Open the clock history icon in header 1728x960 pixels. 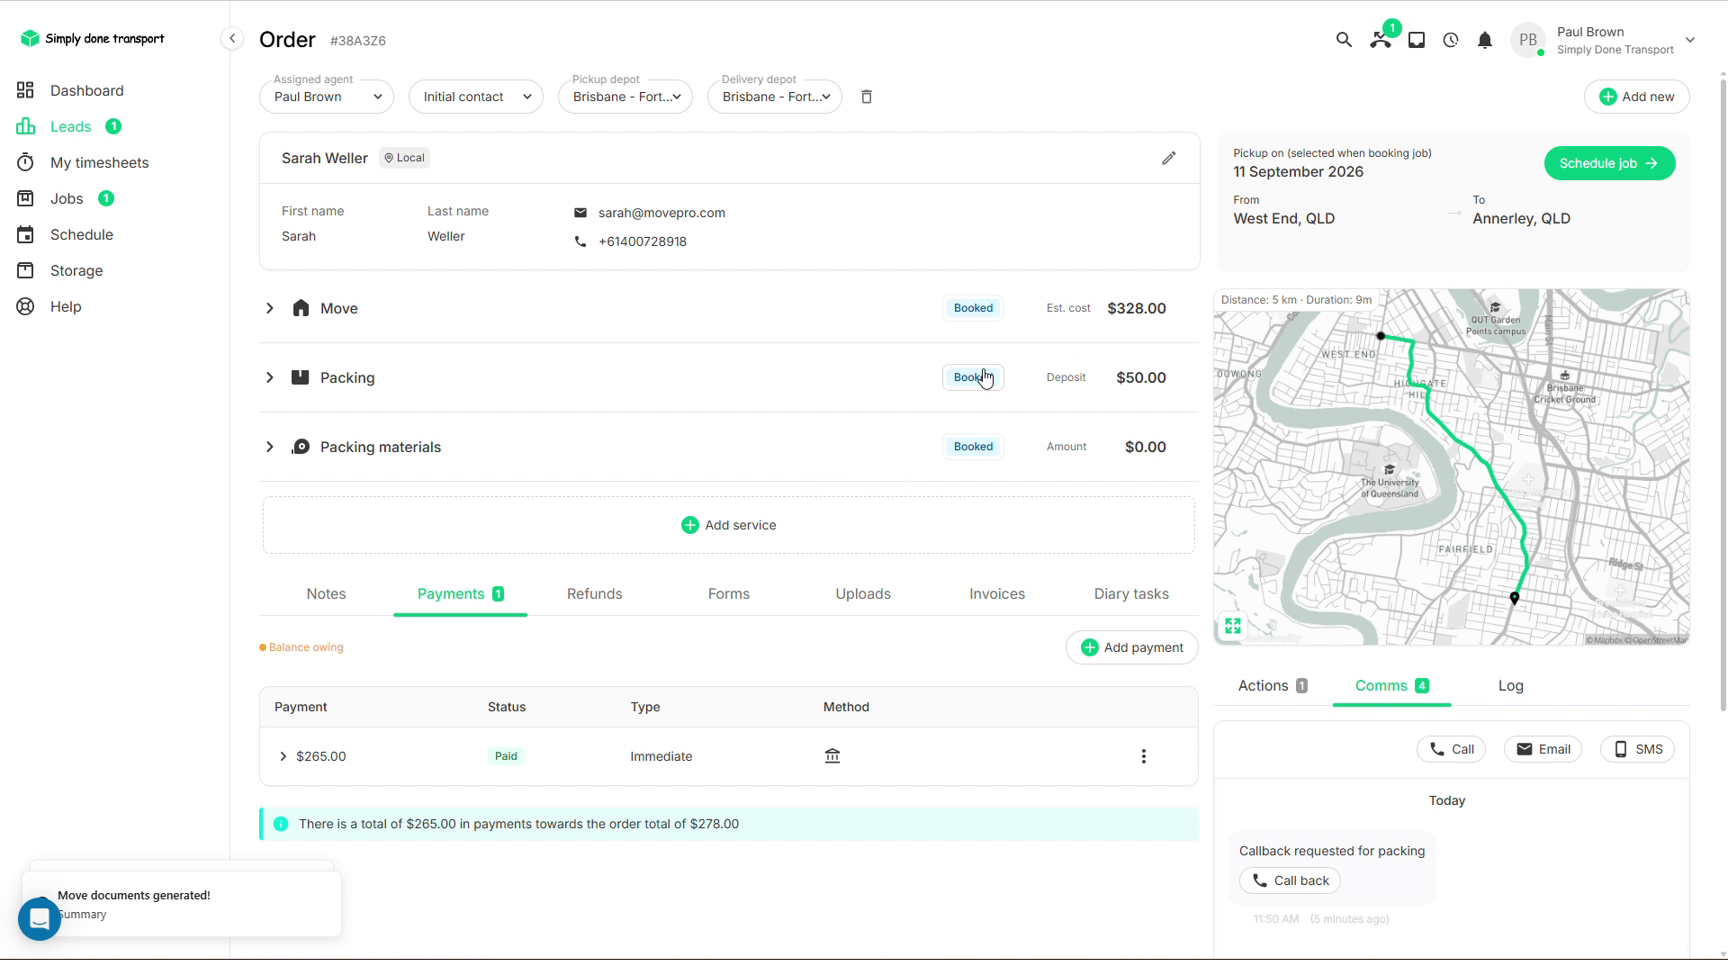pyautogui.click(x=1451, y=40)
